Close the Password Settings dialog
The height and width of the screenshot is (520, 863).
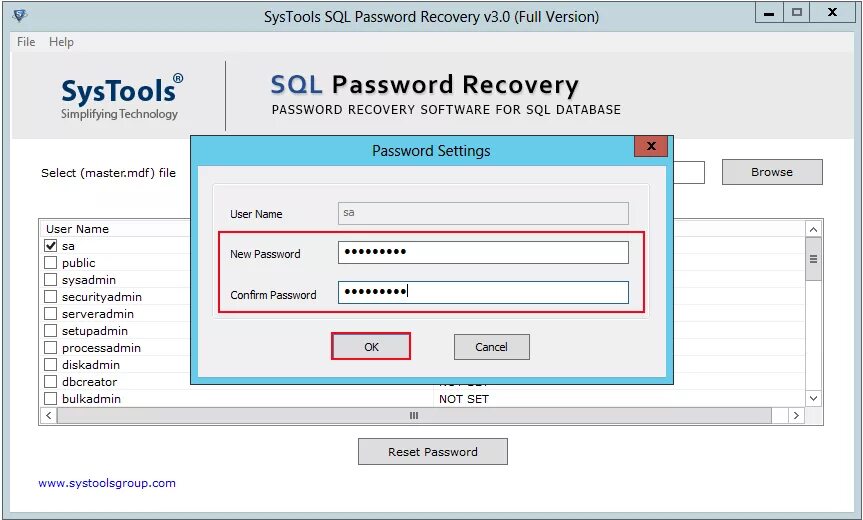coord(651,146)
